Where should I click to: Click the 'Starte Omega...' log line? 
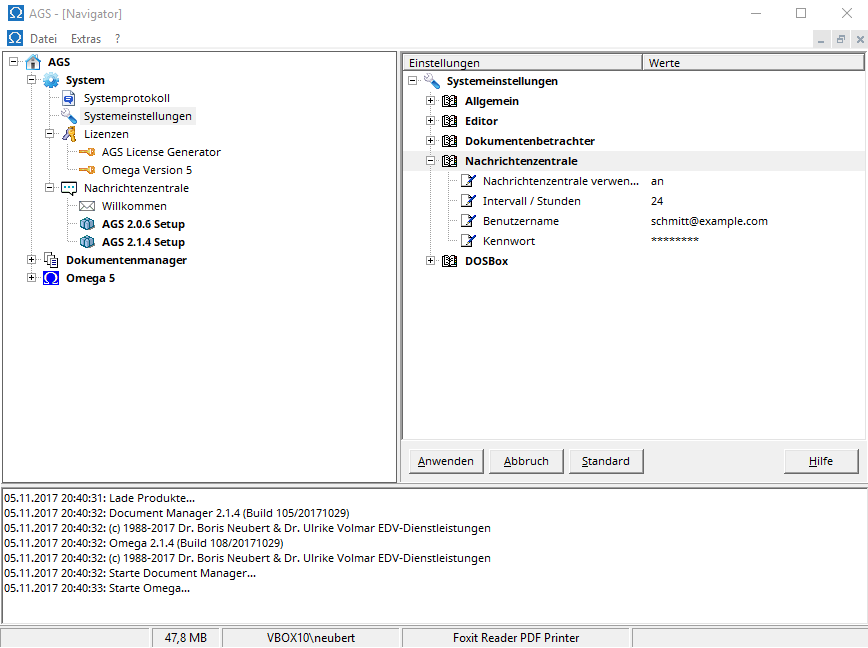click(x=97, y=588)
